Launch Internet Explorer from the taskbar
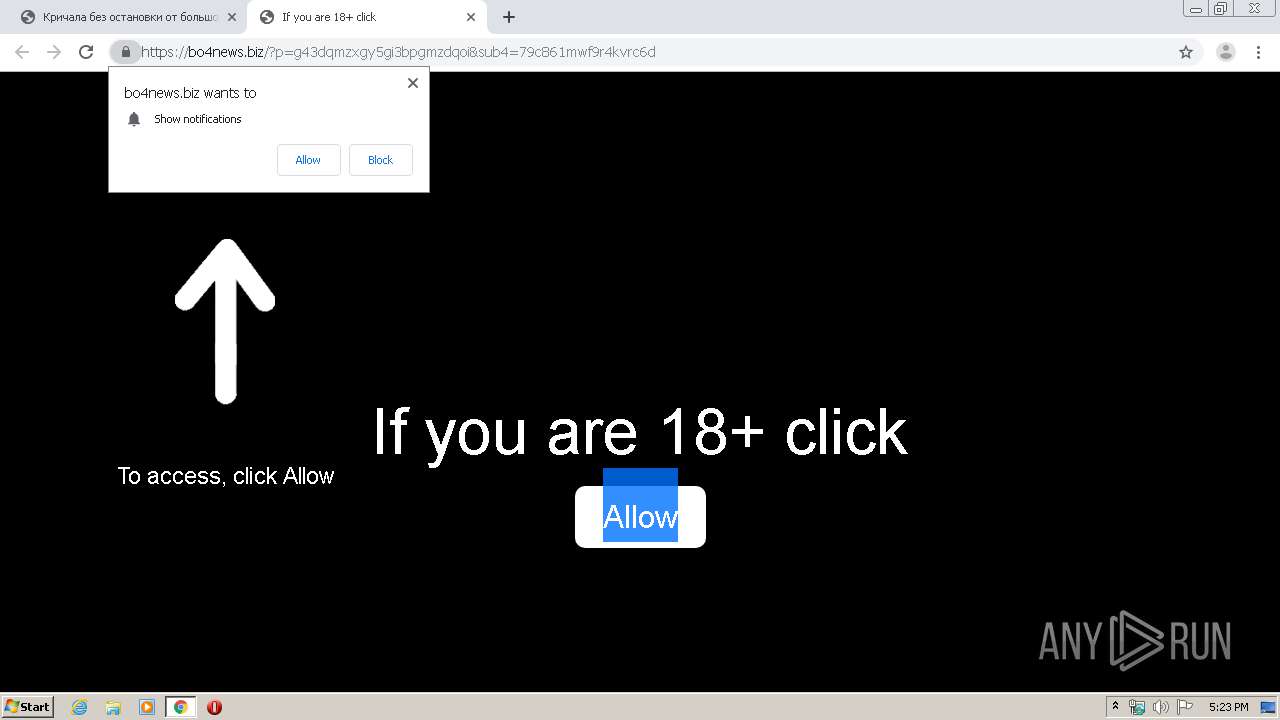 tap(80, 707)
